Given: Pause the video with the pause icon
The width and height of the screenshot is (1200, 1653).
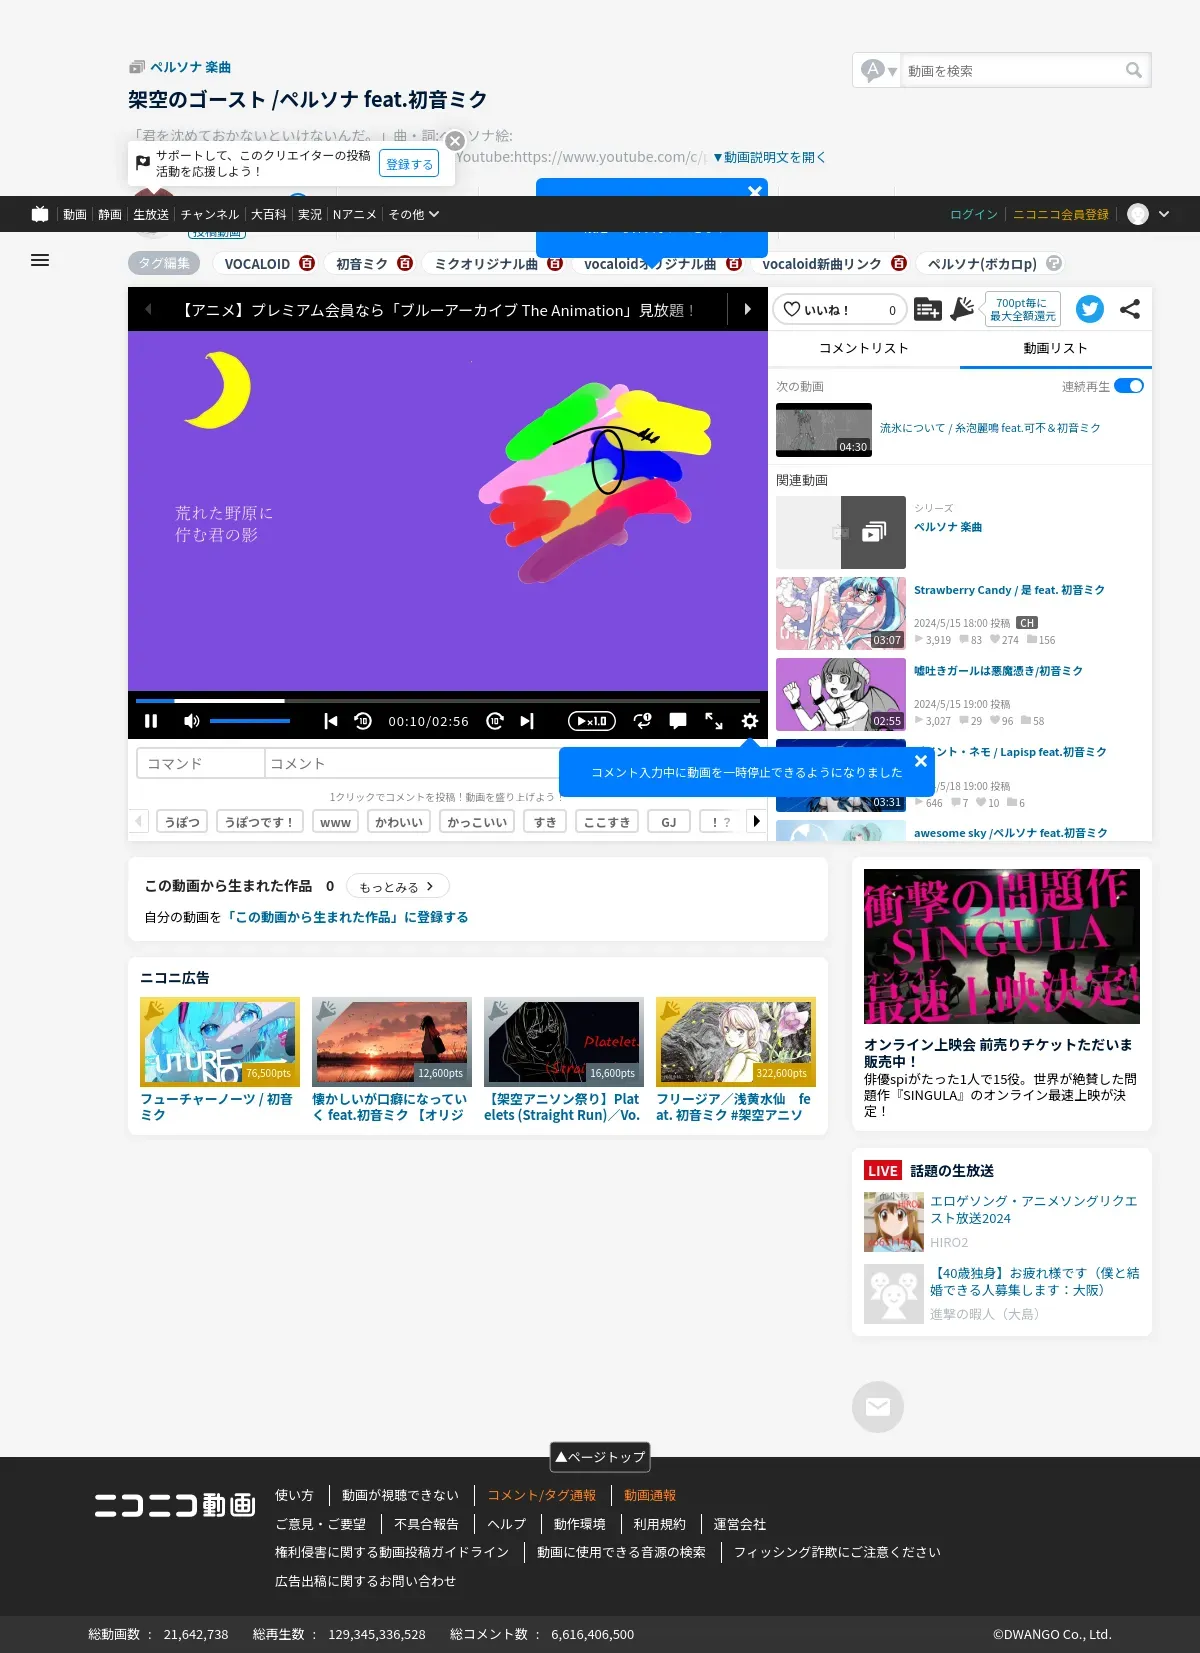Looking at the screenshot, I should [x=151, y=721].
